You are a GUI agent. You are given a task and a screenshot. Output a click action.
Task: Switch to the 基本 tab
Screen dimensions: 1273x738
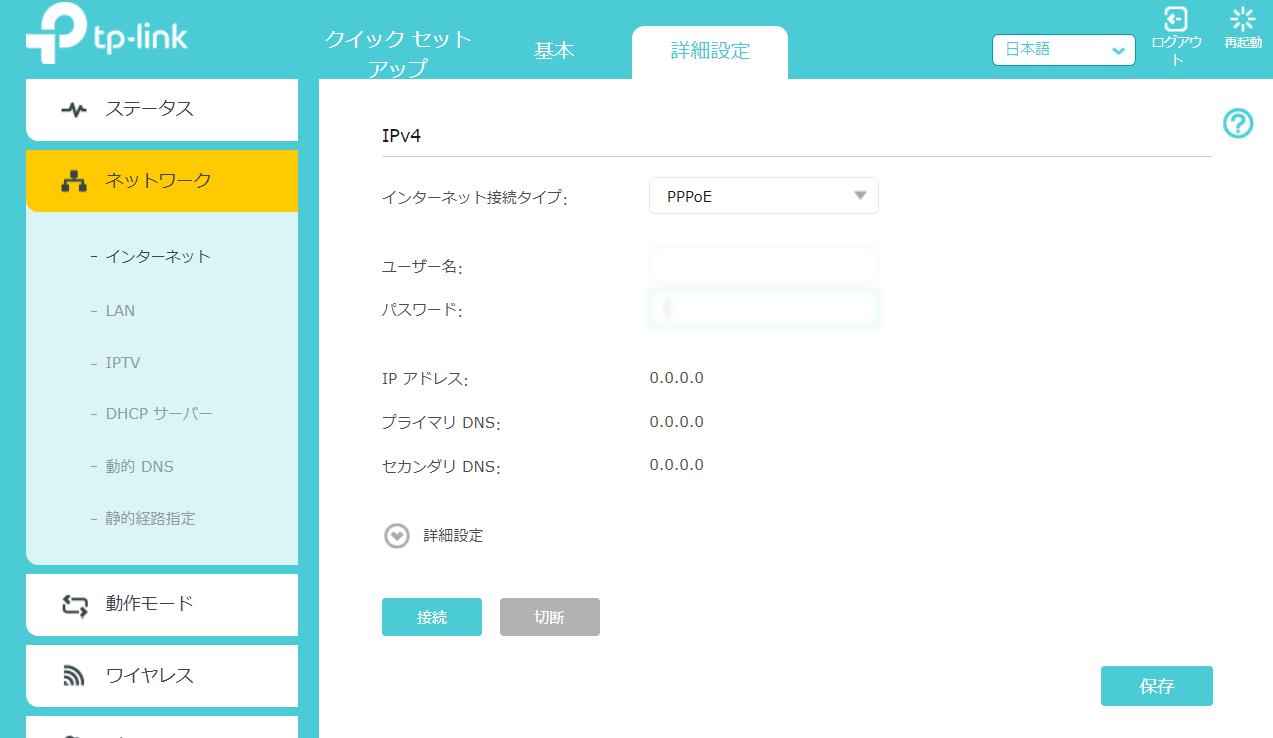tap(554, 52)
